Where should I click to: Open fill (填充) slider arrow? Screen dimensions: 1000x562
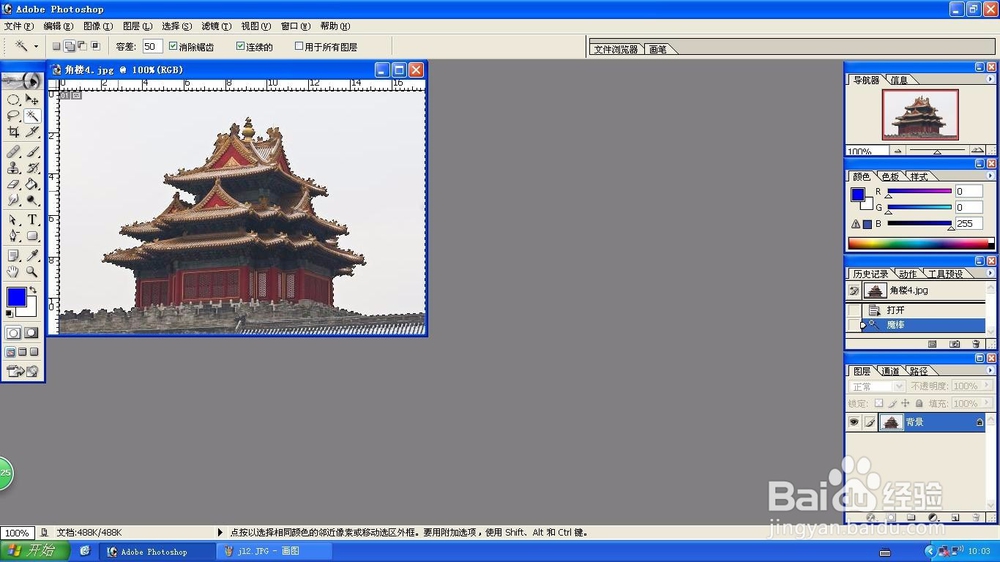click(987, 403)
